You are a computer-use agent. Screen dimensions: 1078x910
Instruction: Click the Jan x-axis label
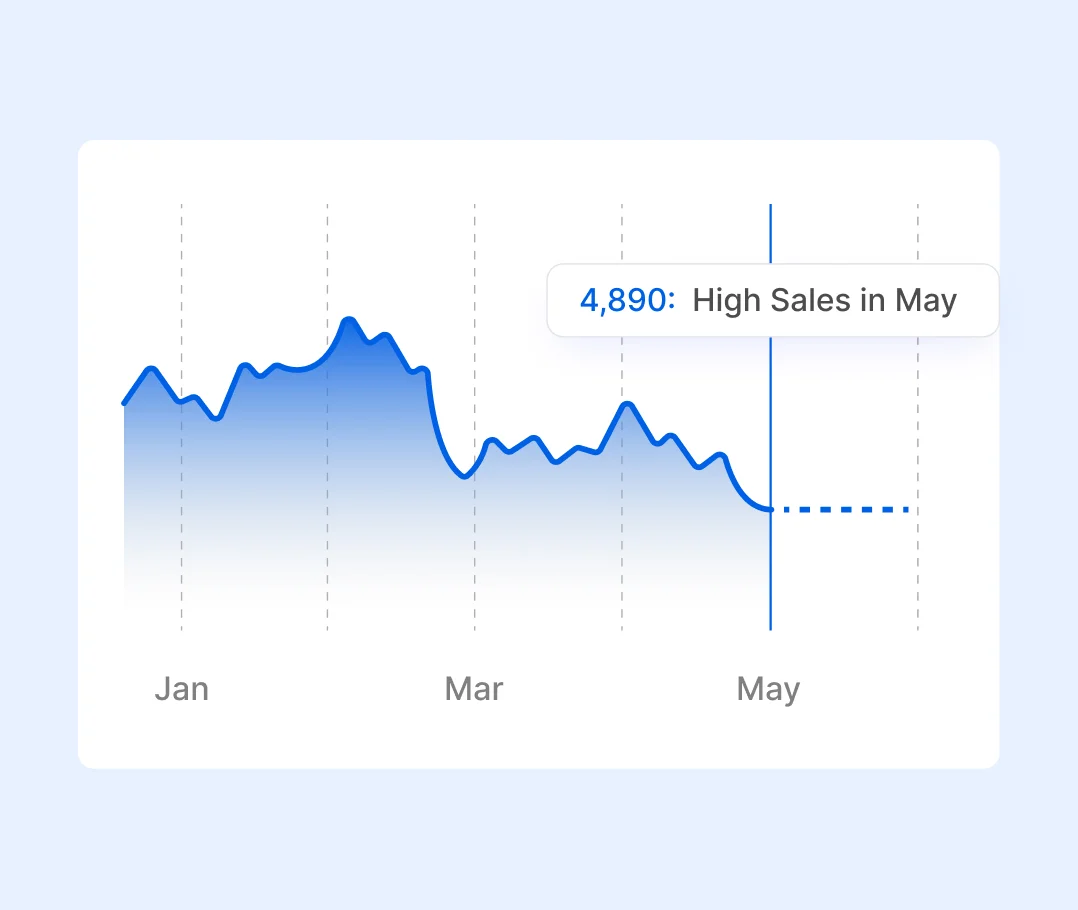181,689
